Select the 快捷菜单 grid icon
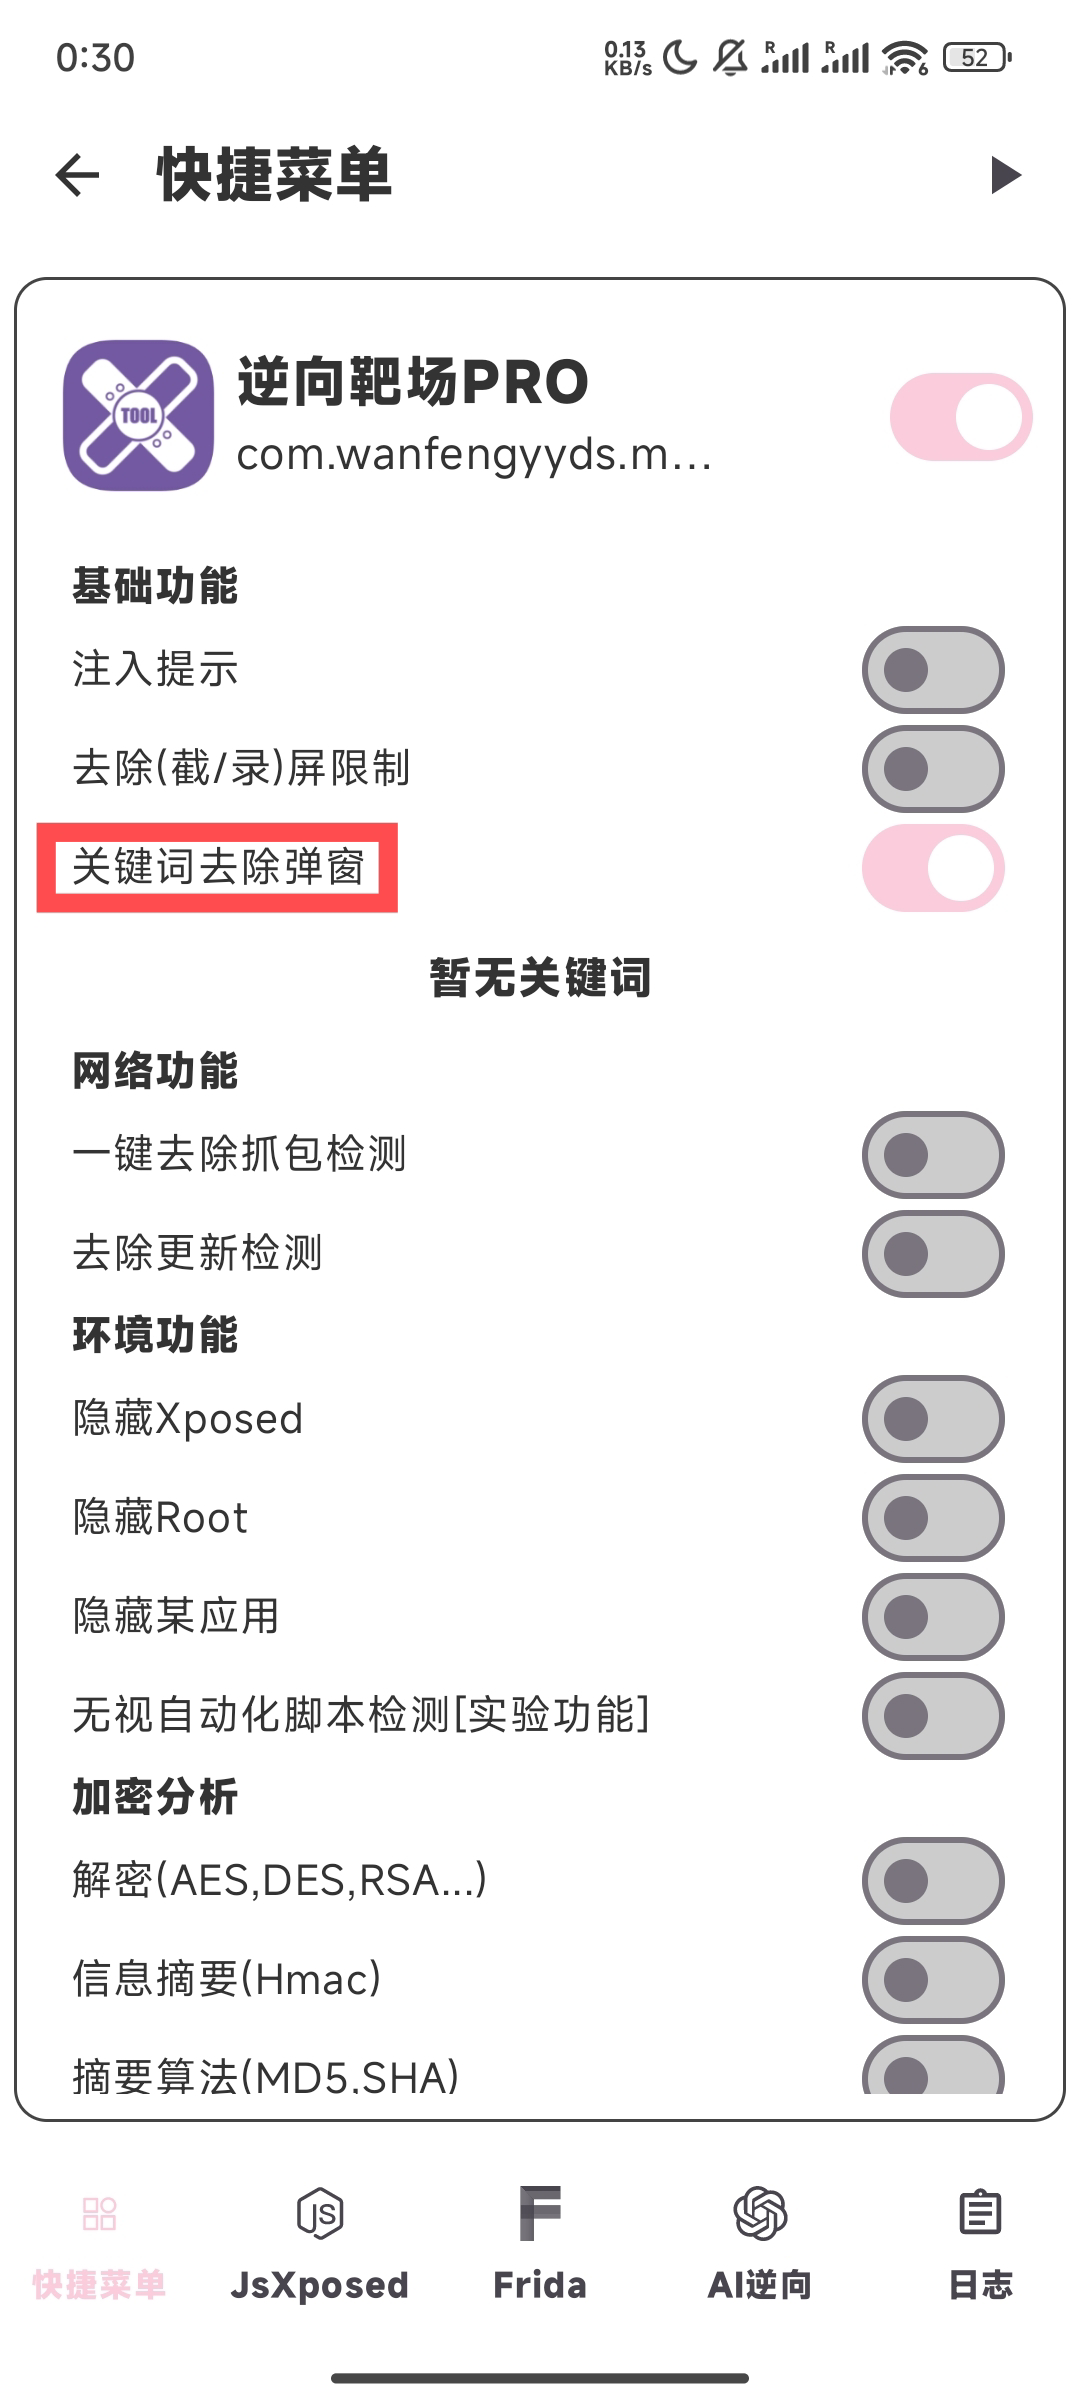 coord(100,2214)
